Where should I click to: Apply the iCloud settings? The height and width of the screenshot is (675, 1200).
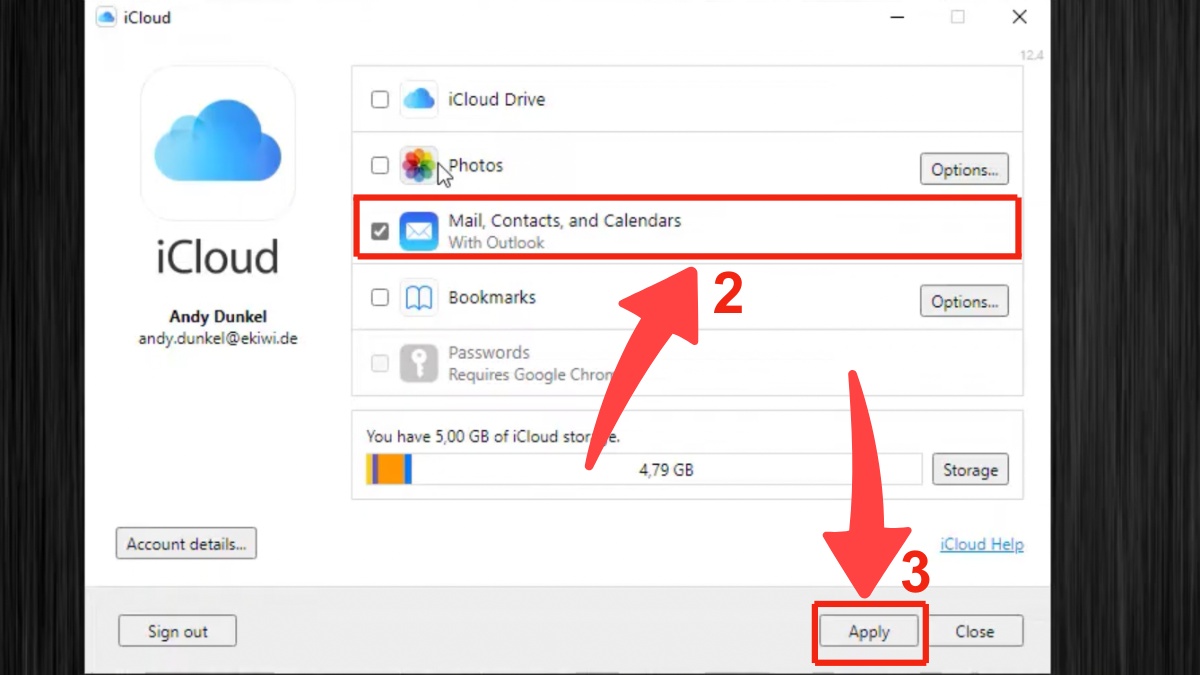(869, 631)
